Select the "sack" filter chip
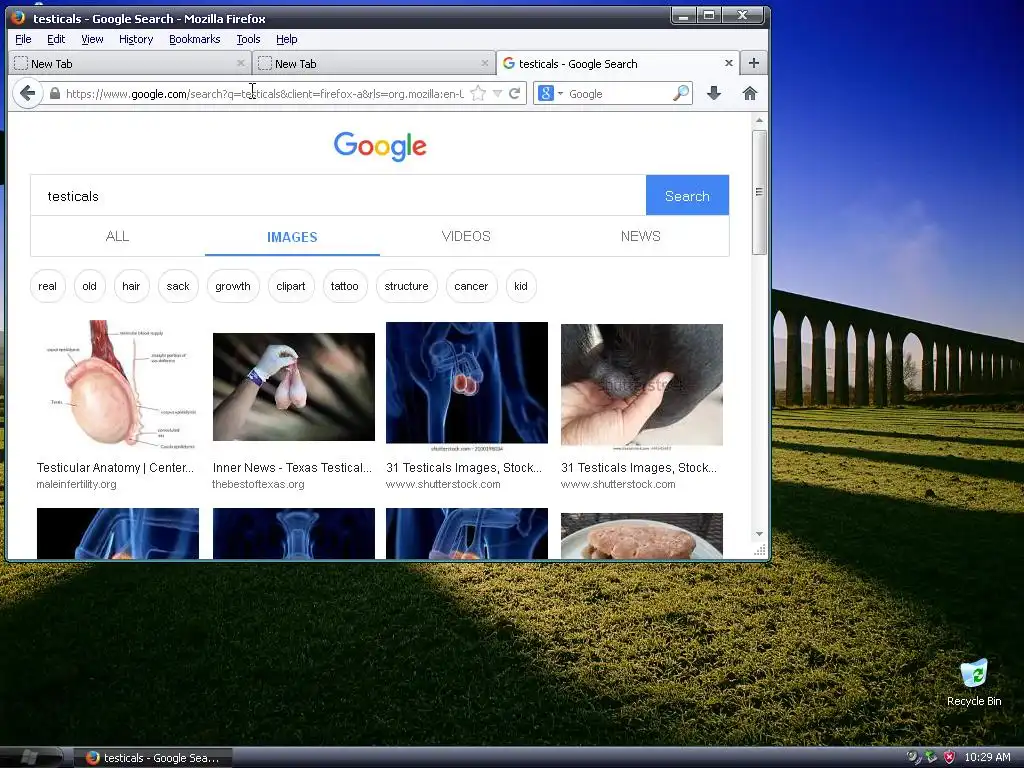The height and width of the screenshot is (768, 1024). tap(178, 286)
